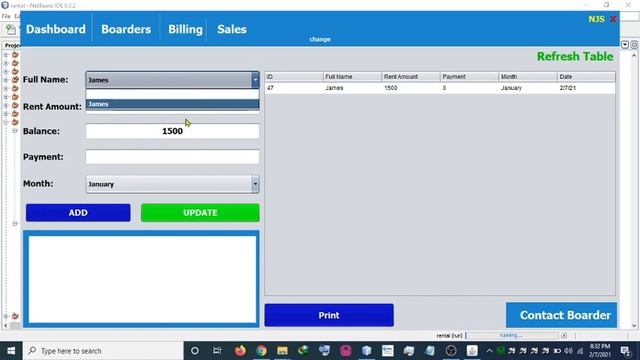Screen dimensions: 640x360
Task: Close the rental app with red X
Action: point(613,19)
